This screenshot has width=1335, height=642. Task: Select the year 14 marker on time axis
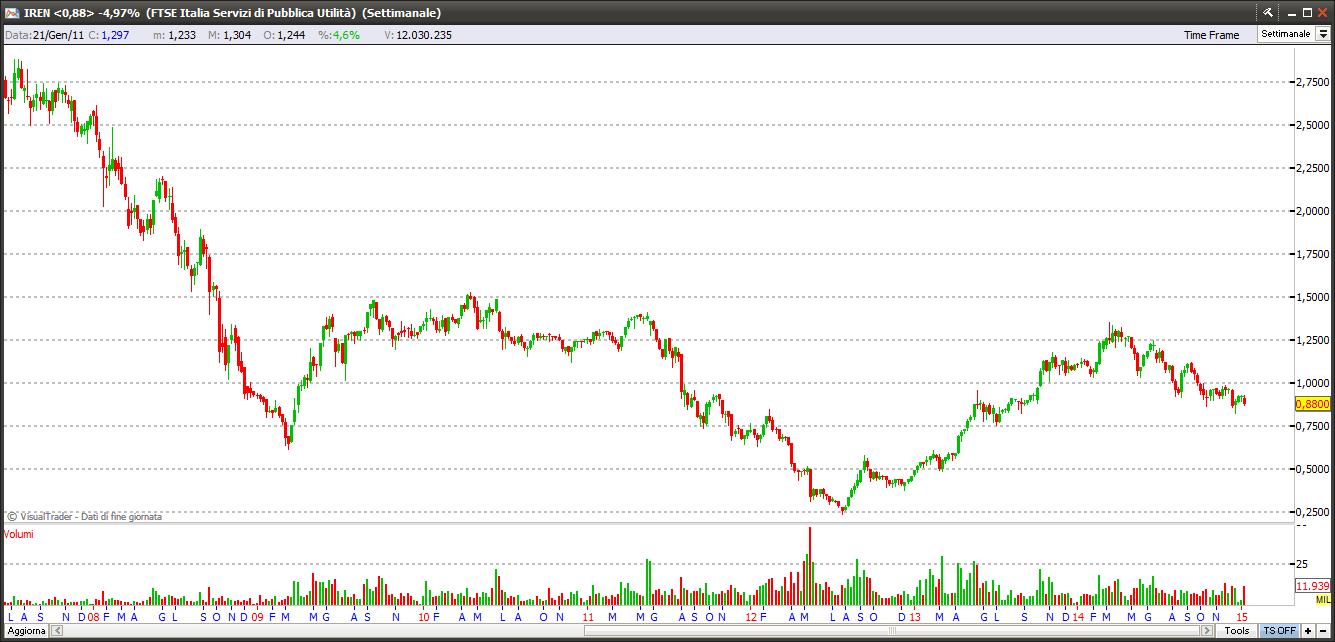[1078, 617]
